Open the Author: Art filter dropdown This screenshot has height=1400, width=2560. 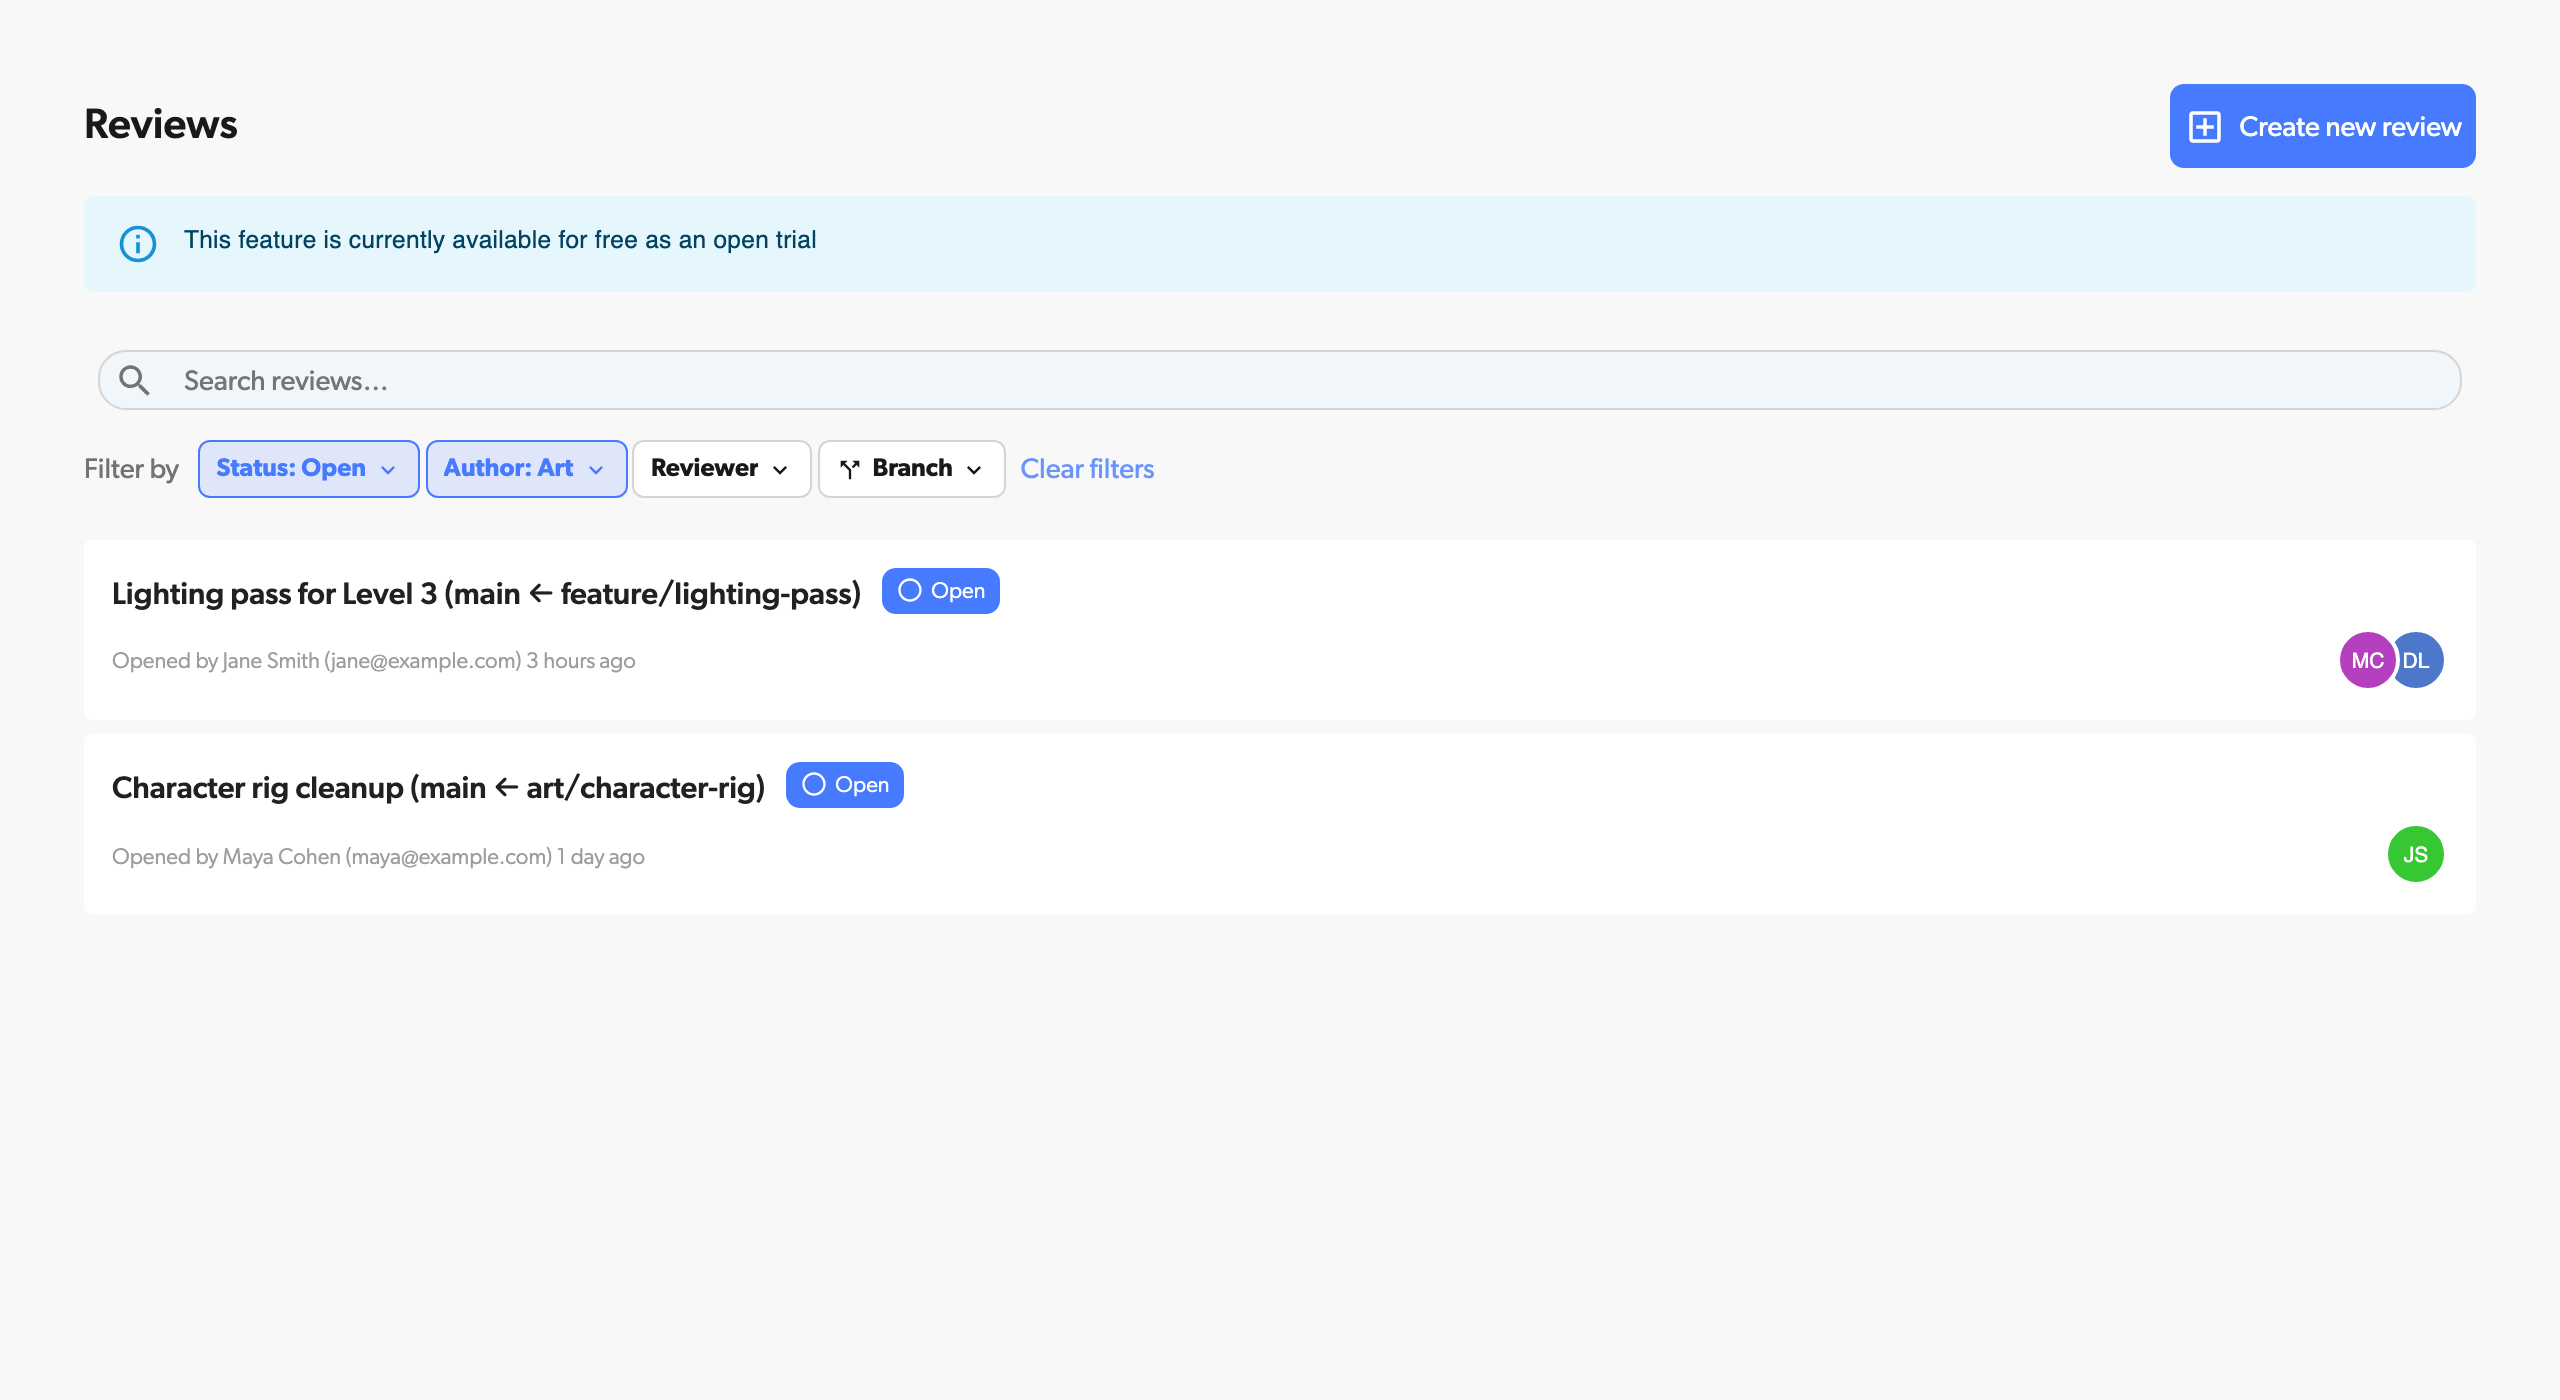(x=526, y=469)
